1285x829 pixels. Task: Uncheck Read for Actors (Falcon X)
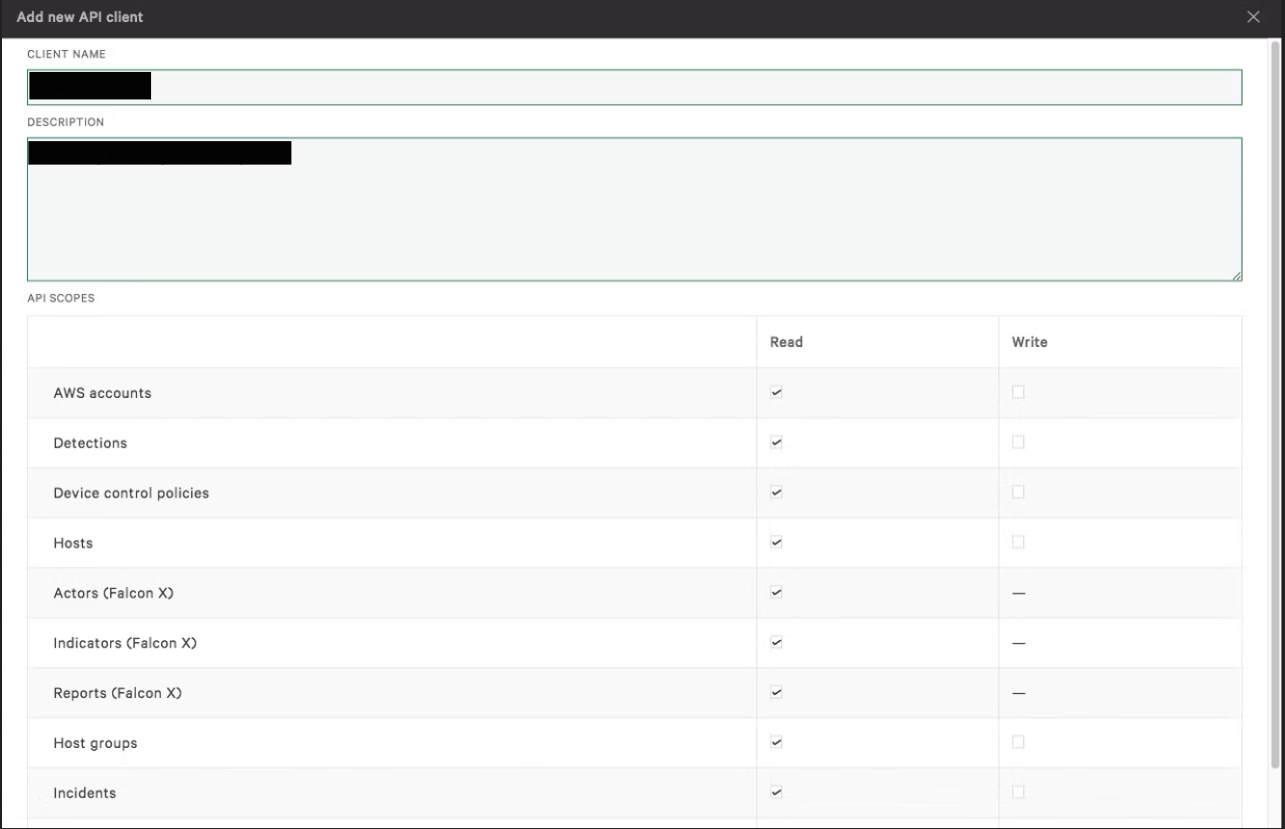pyautogui.click(x=776, y=592)
